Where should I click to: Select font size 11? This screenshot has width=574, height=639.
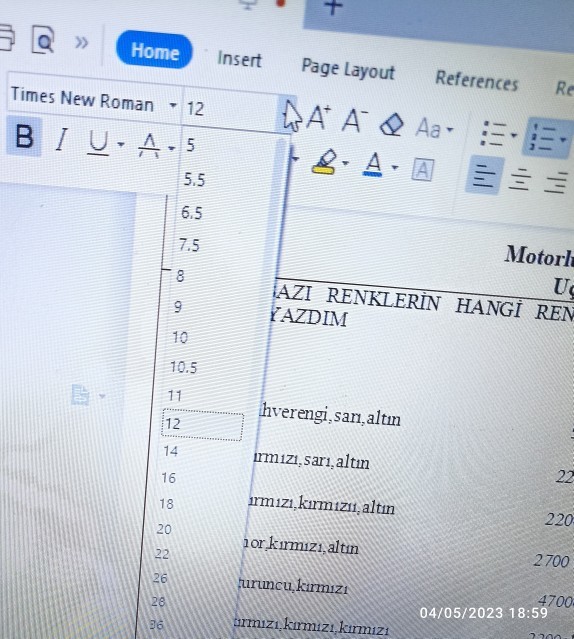[175, 395]
